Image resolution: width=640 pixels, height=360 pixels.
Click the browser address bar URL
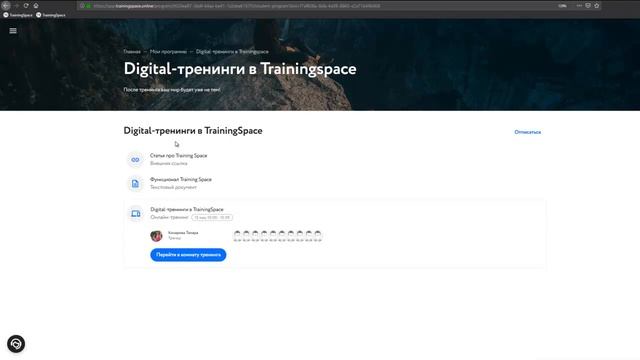(237, 6)
